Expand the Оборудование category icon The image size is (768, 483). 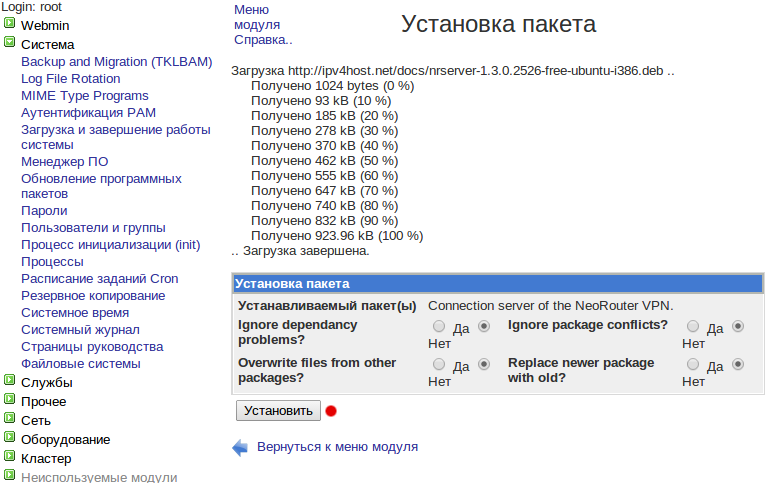coord(9,437)
